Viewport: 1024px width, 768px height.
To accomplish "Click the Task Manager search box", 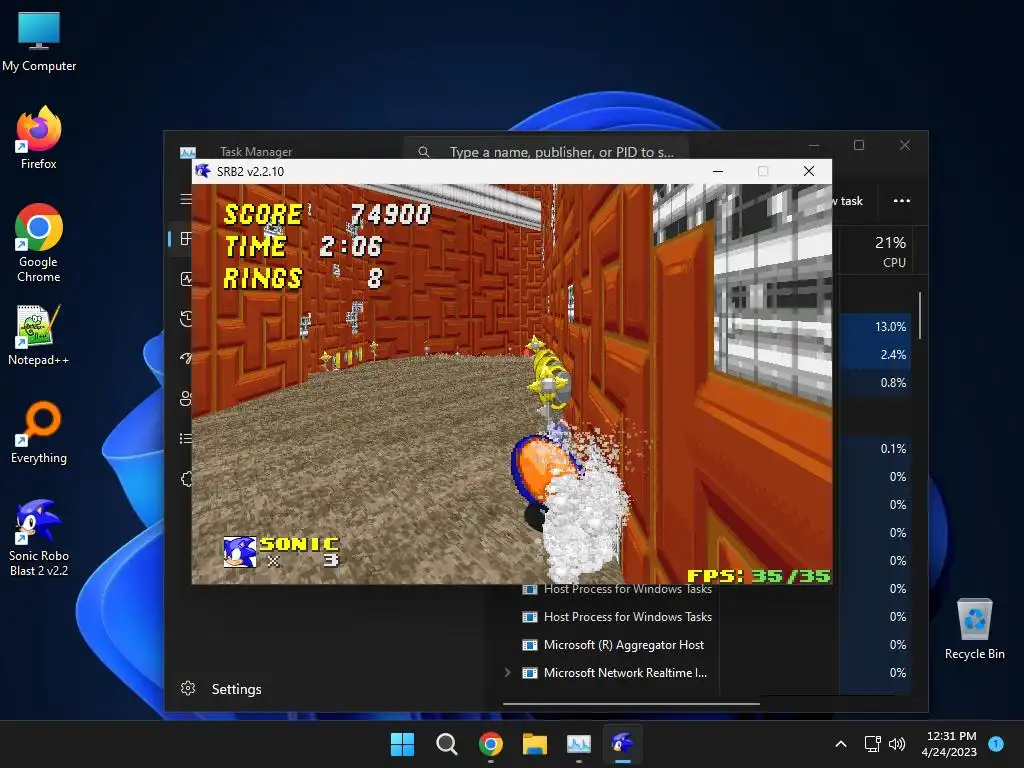I will (546, 152).
